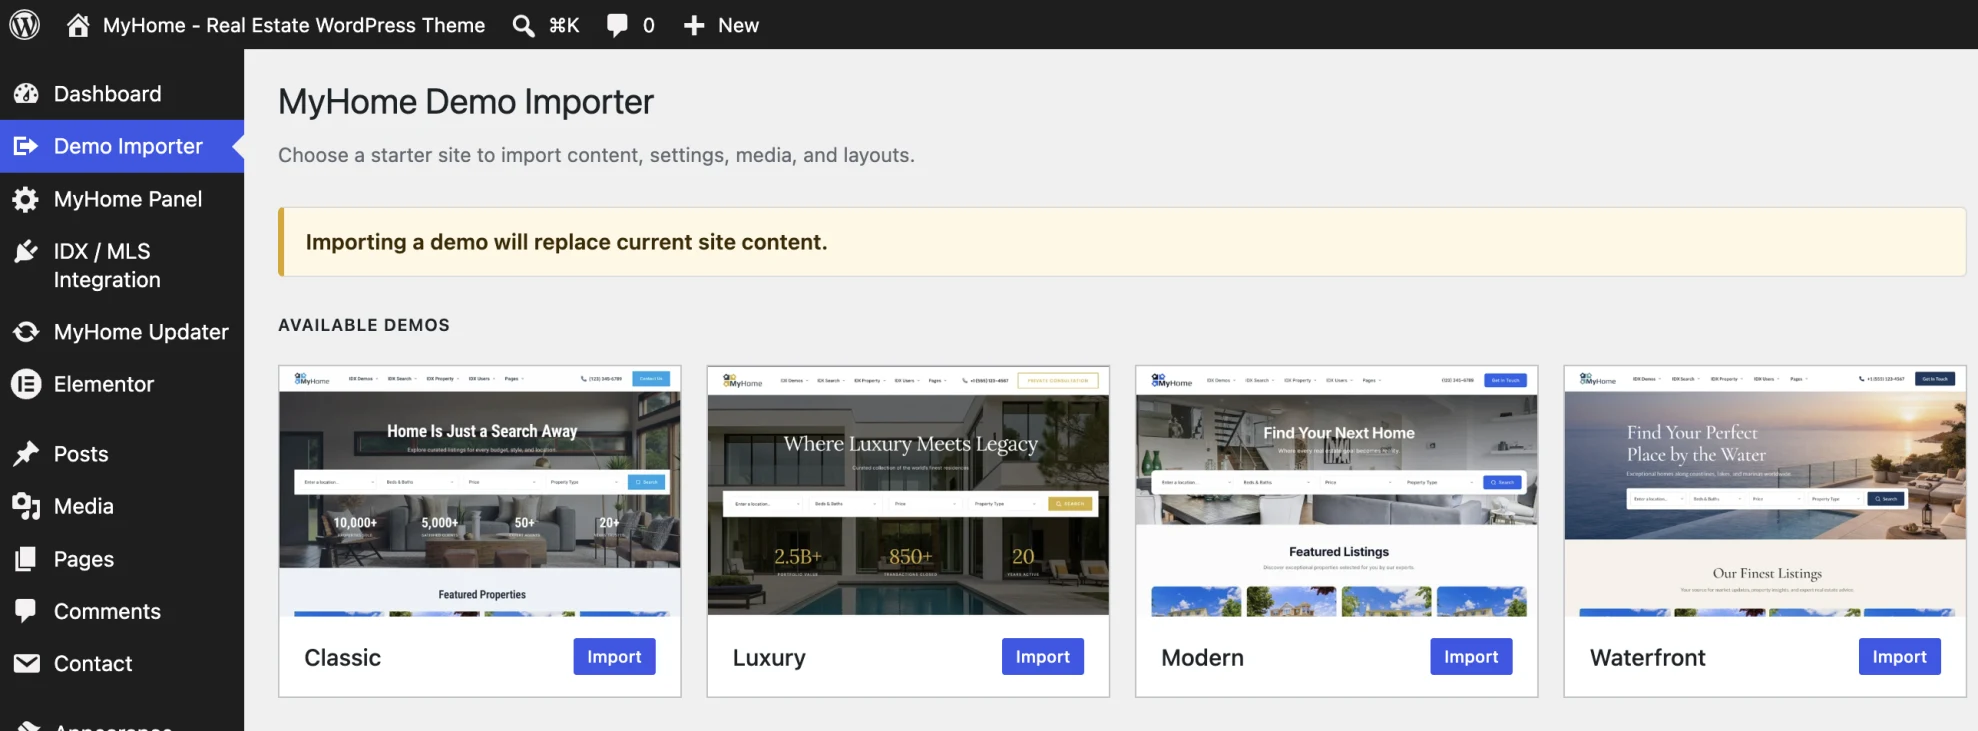
Task: Click the Classic demo title text
Action: [x=342, y=658]
